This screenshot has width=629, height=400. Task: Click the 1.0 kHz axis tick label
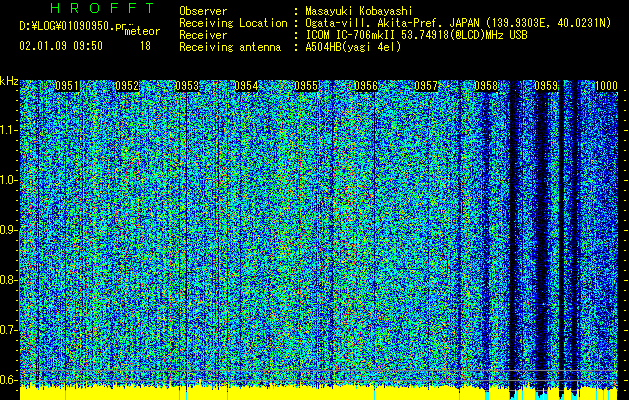(8, 180)
